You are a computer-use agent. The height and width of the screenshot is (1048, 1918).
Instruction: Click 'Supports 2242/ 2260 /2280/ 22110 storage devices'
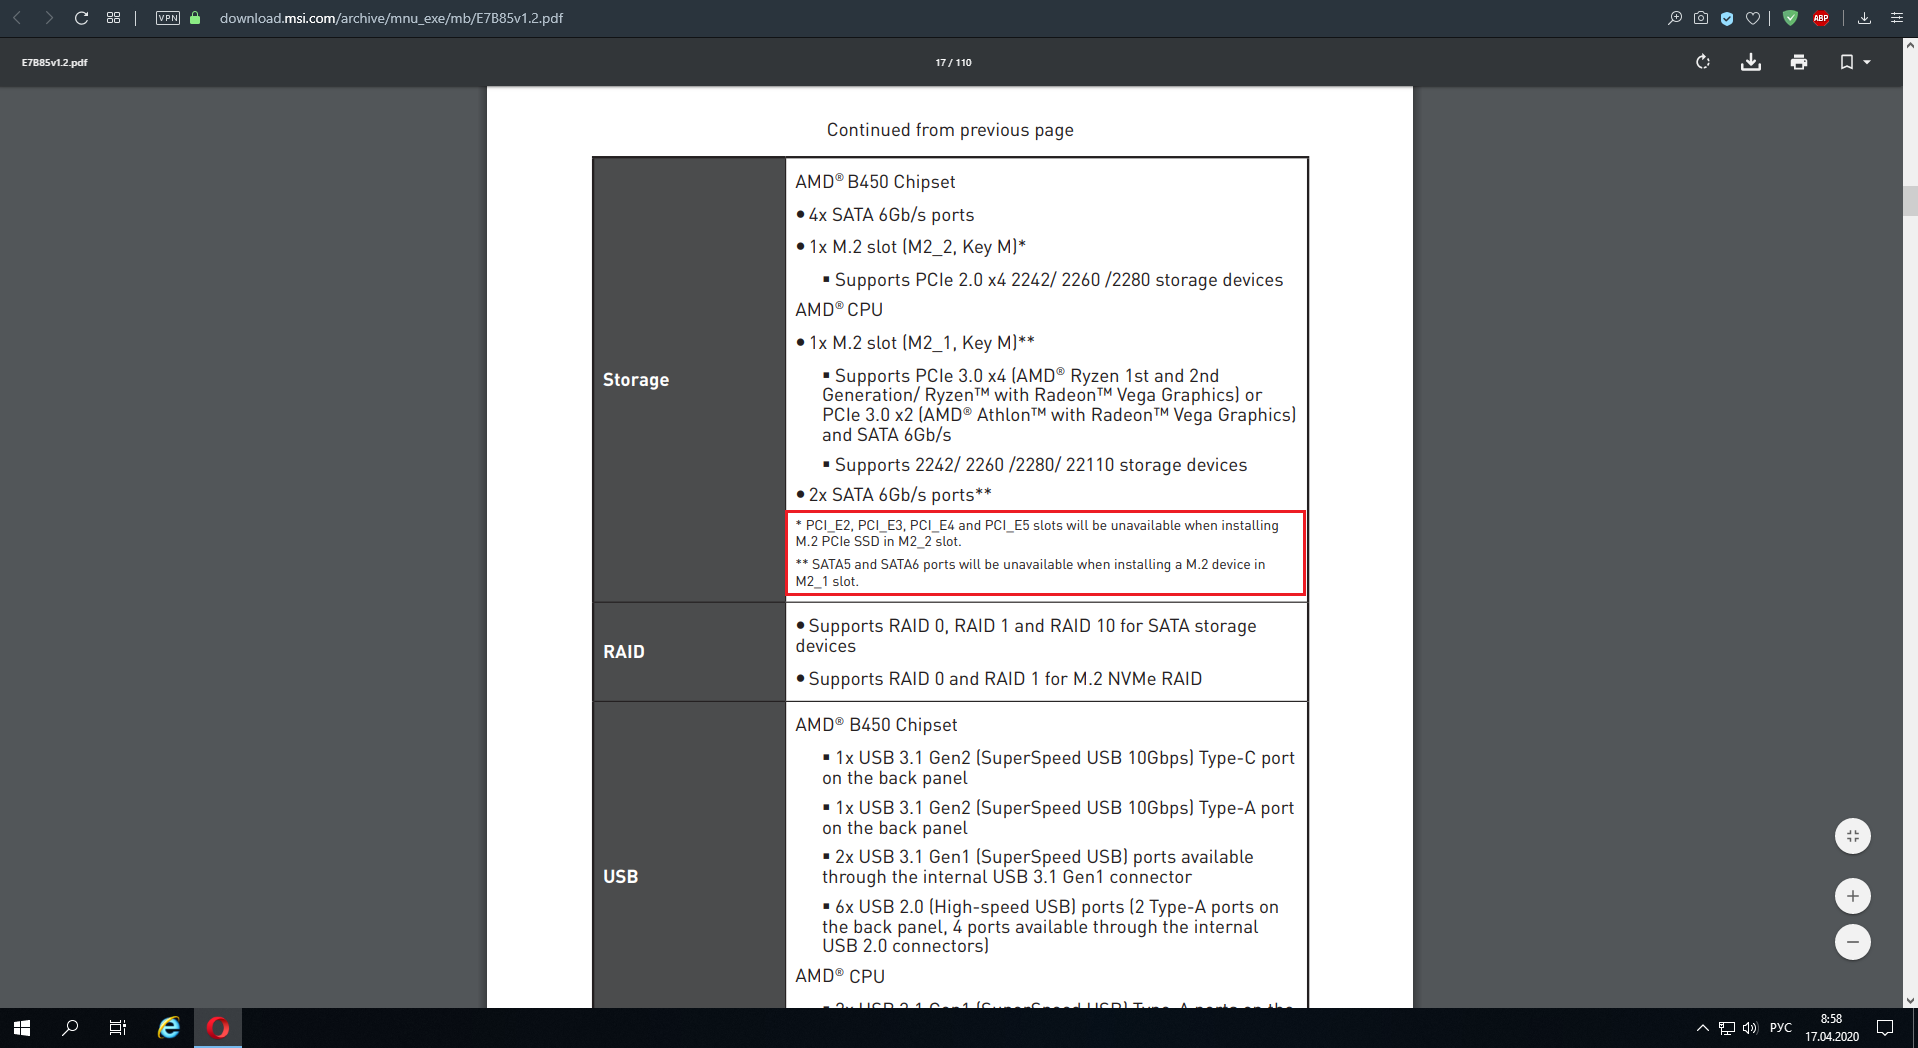click(x=1035, y=465)
